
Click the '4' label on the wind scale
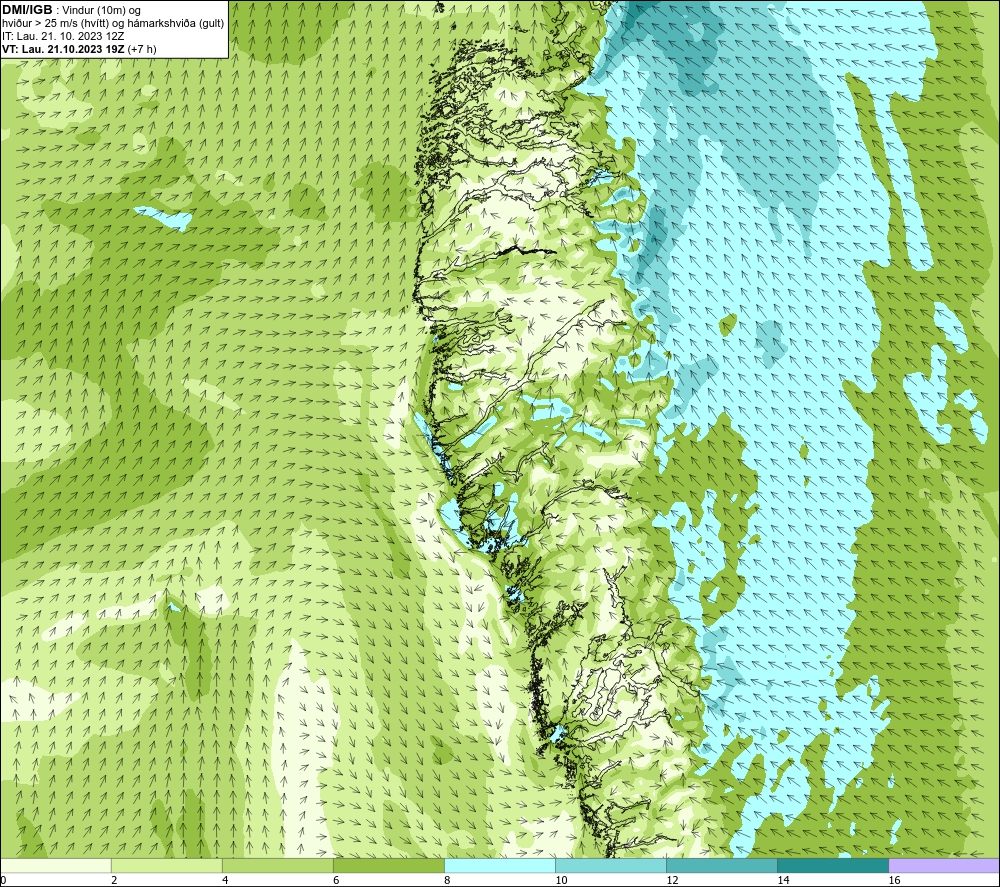(x=225, y=881)
